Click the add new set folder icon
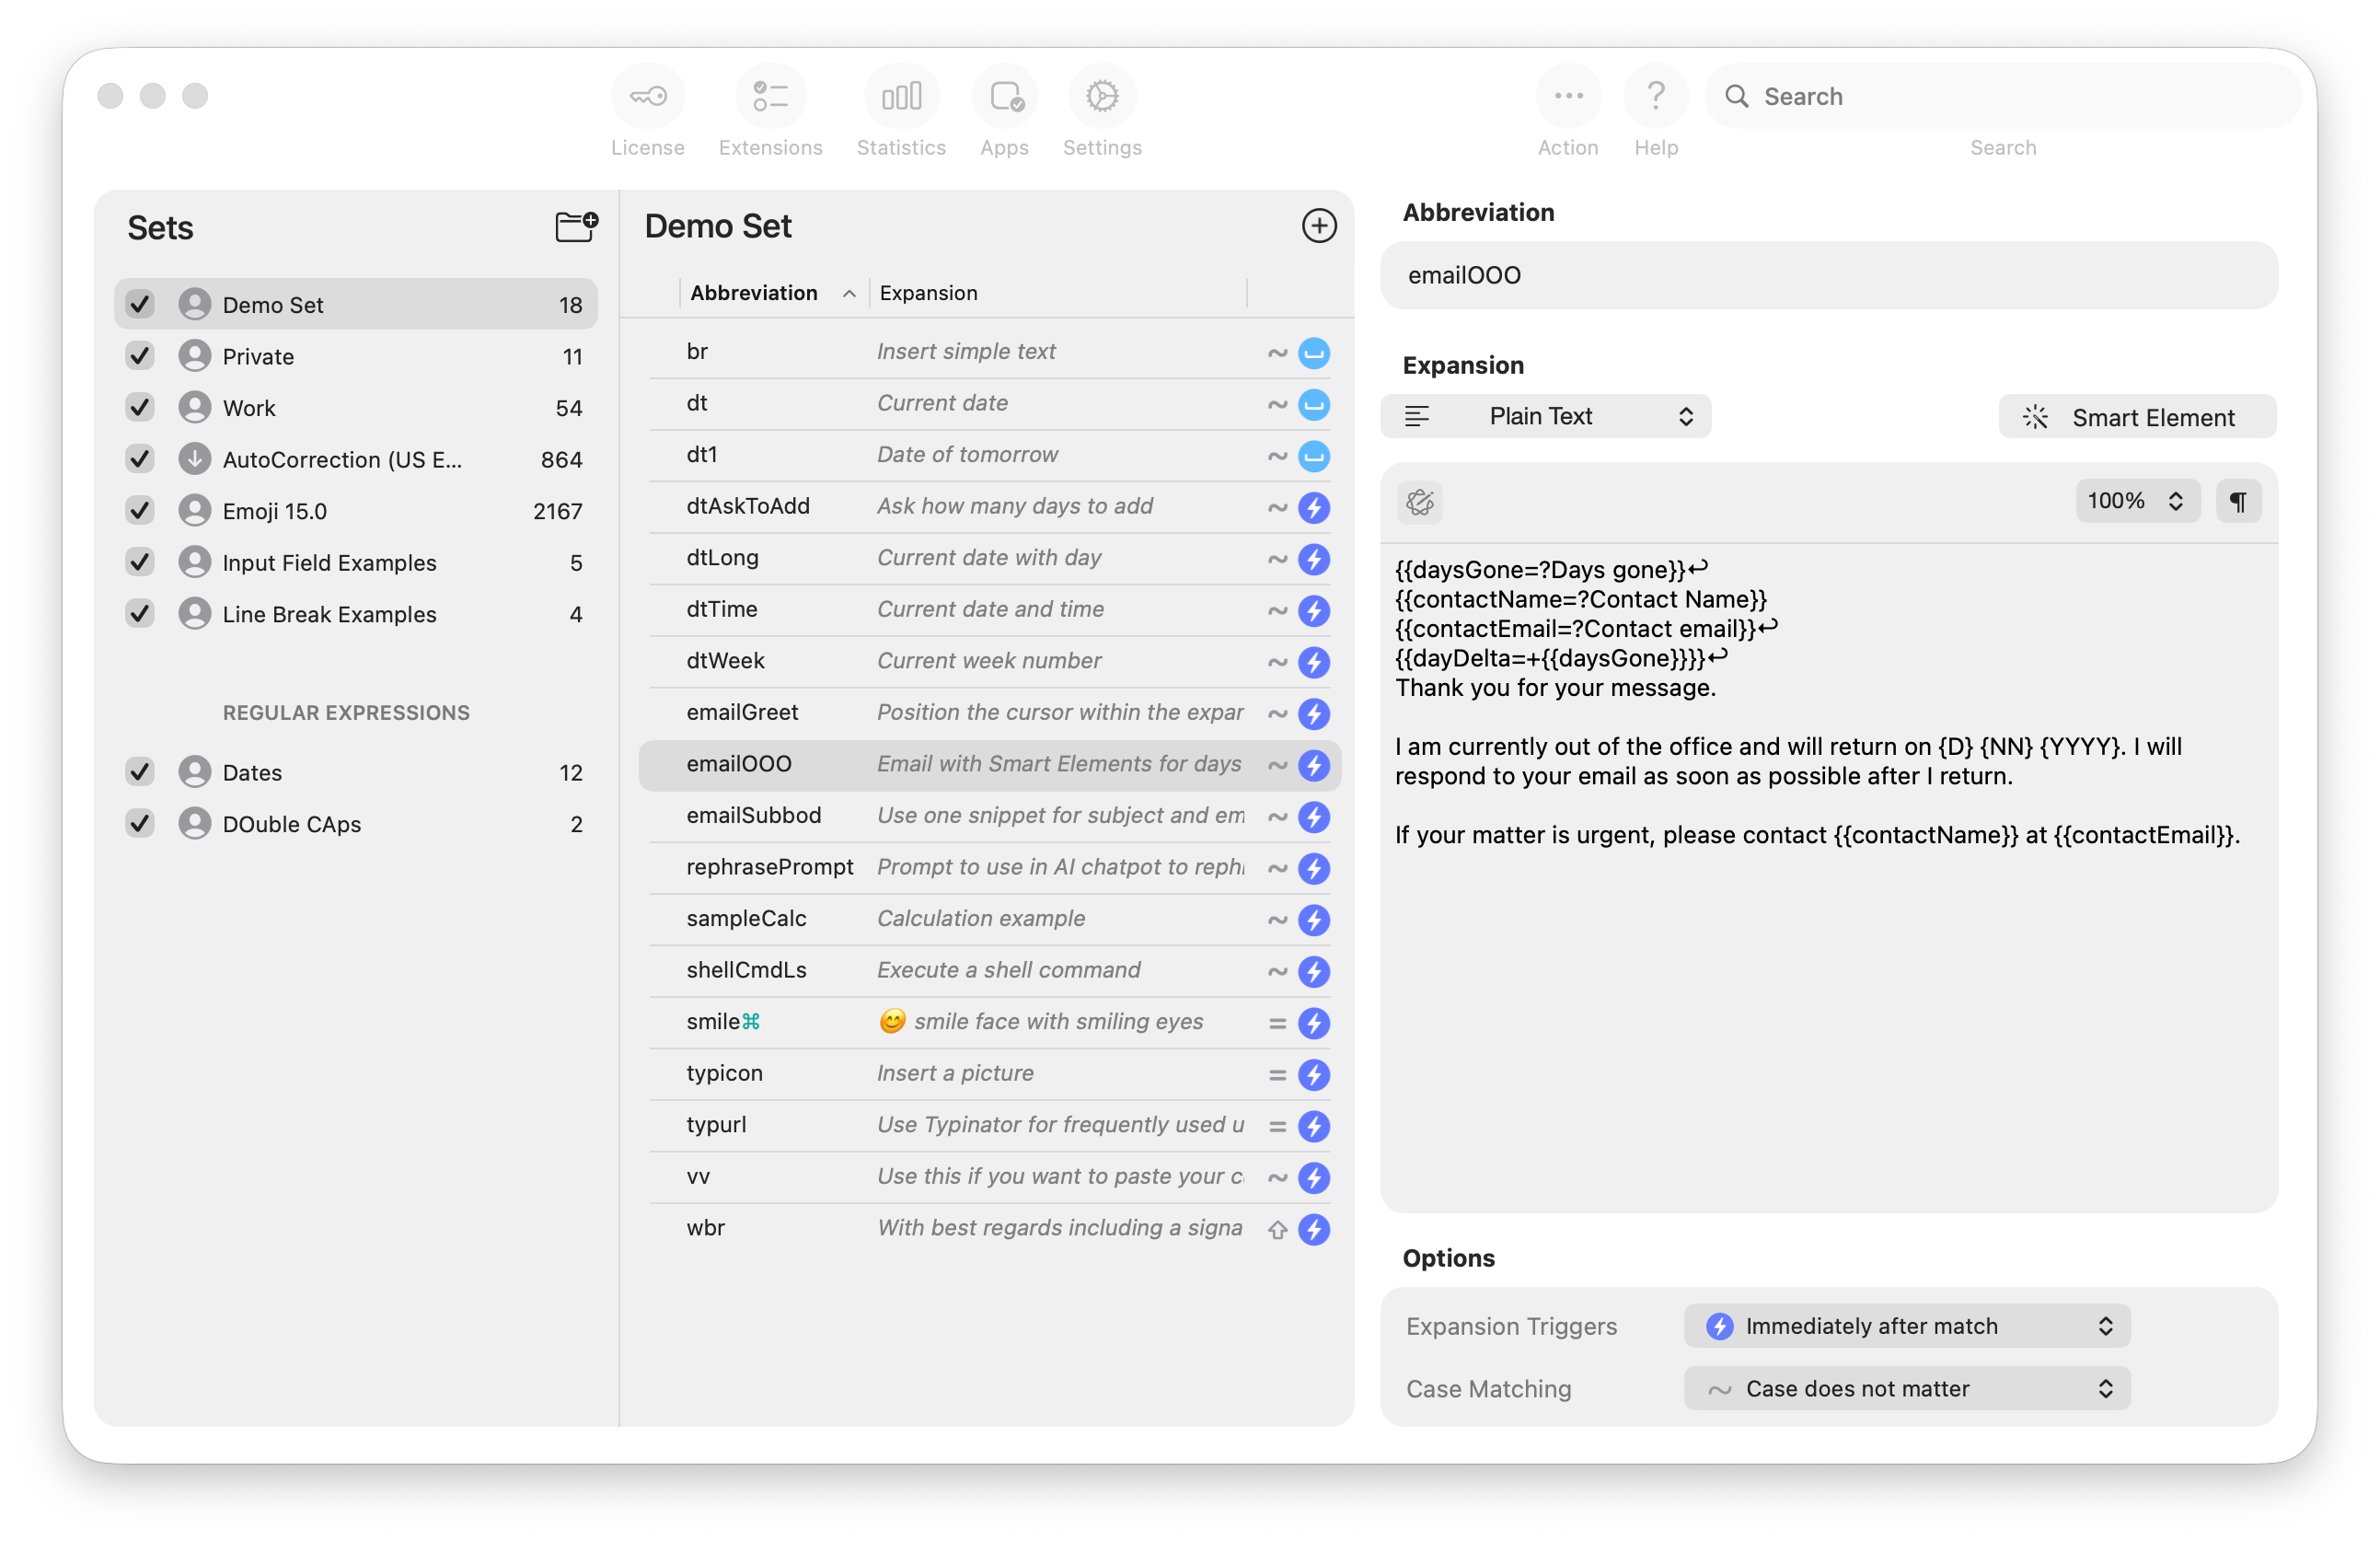The image size is (2380, 1541). point(576,226)
